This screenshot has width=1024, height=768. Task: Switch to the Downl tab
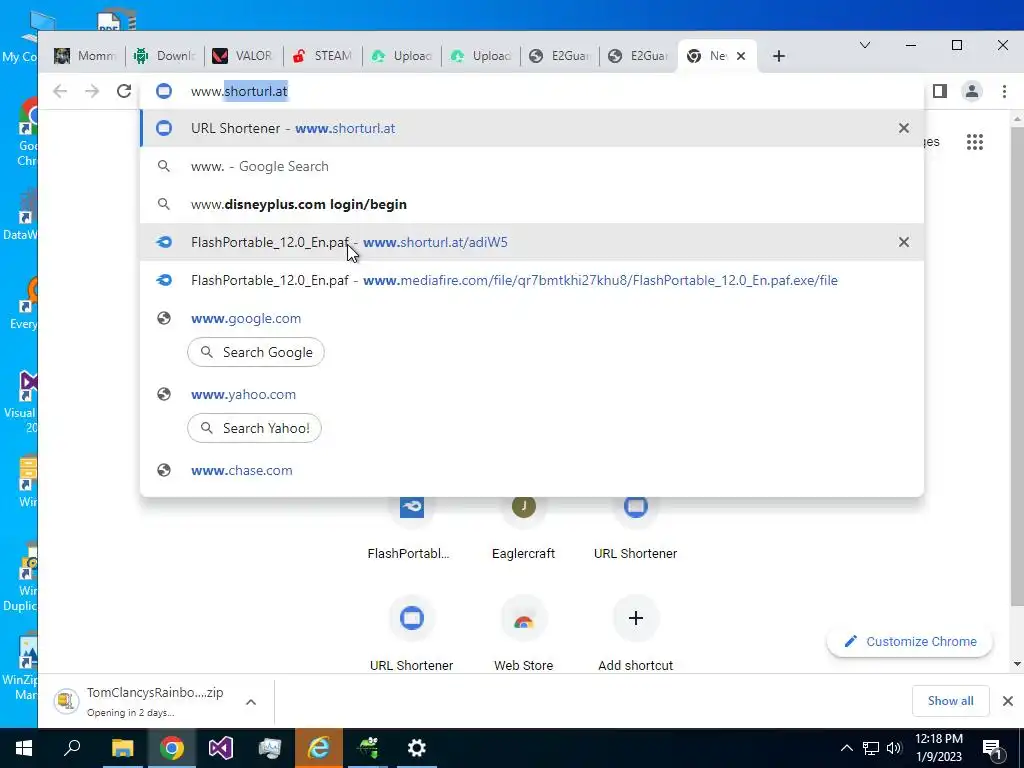click(164, 56)
